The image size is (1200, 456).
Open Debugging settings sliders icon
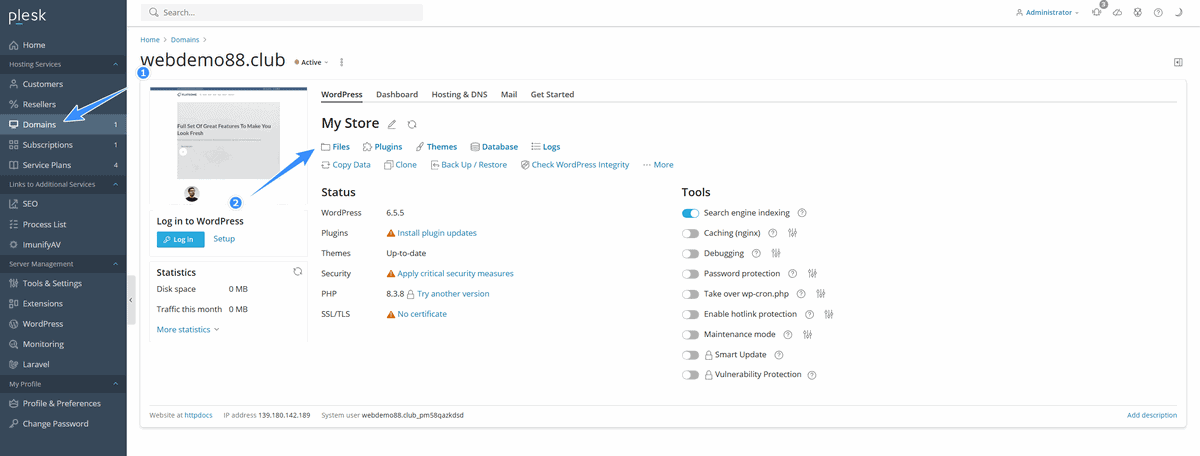(x=774, y=253)
